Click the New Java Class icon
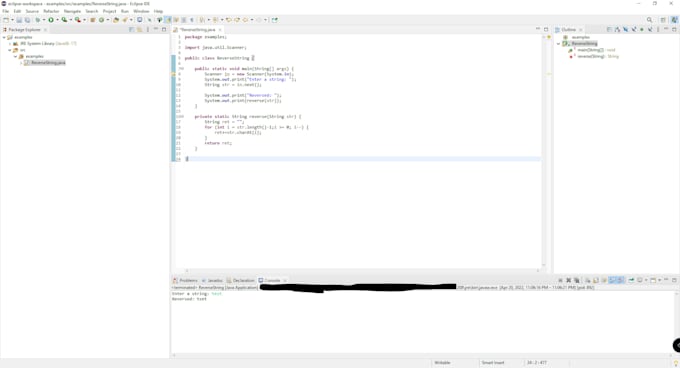 pyautogui.click(x=101, y=20)
